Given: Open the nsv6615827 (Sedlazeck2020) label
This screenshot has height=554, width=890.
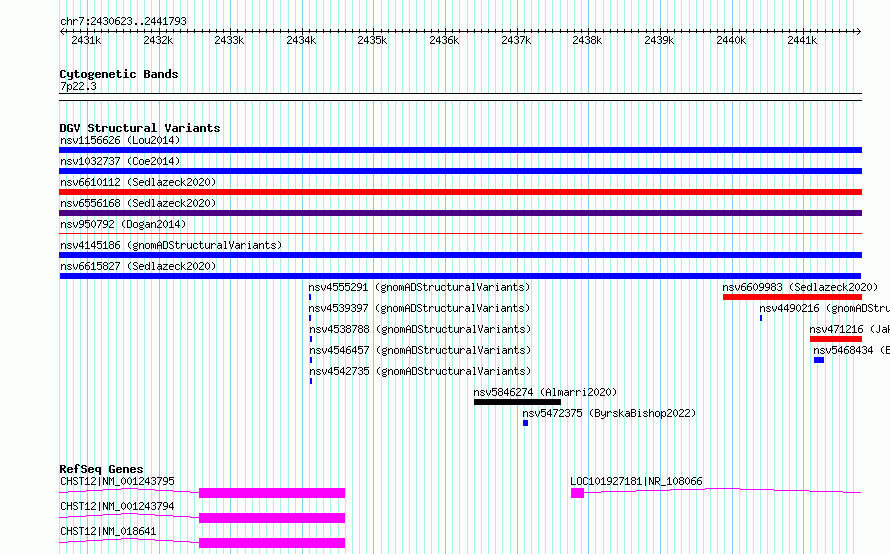Looking at the screenshot, I should [138, 266].
